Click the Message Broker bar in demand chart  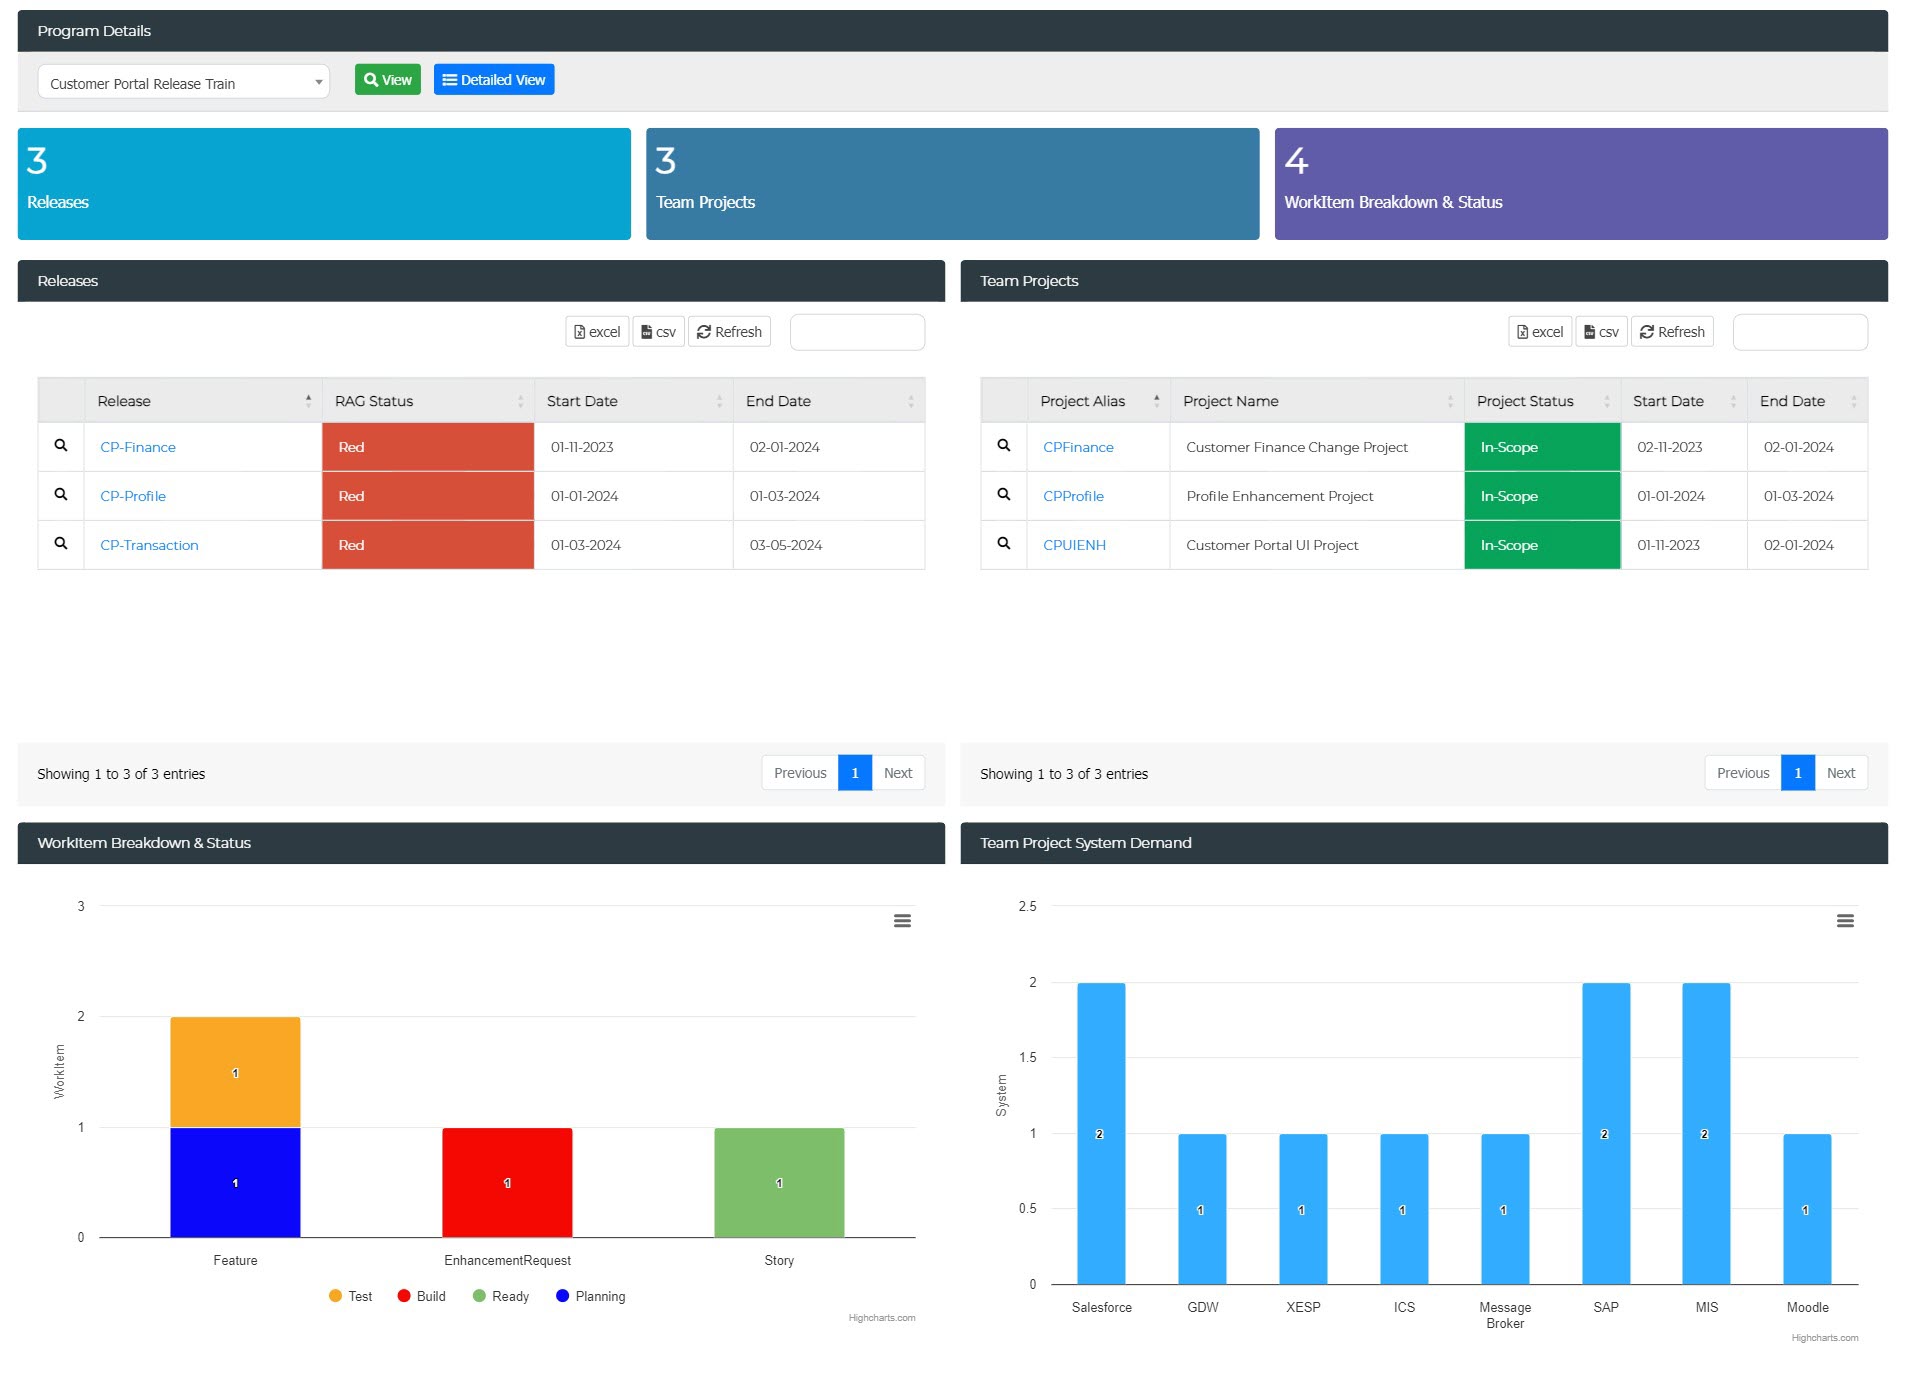[x=1505, y=1209]
